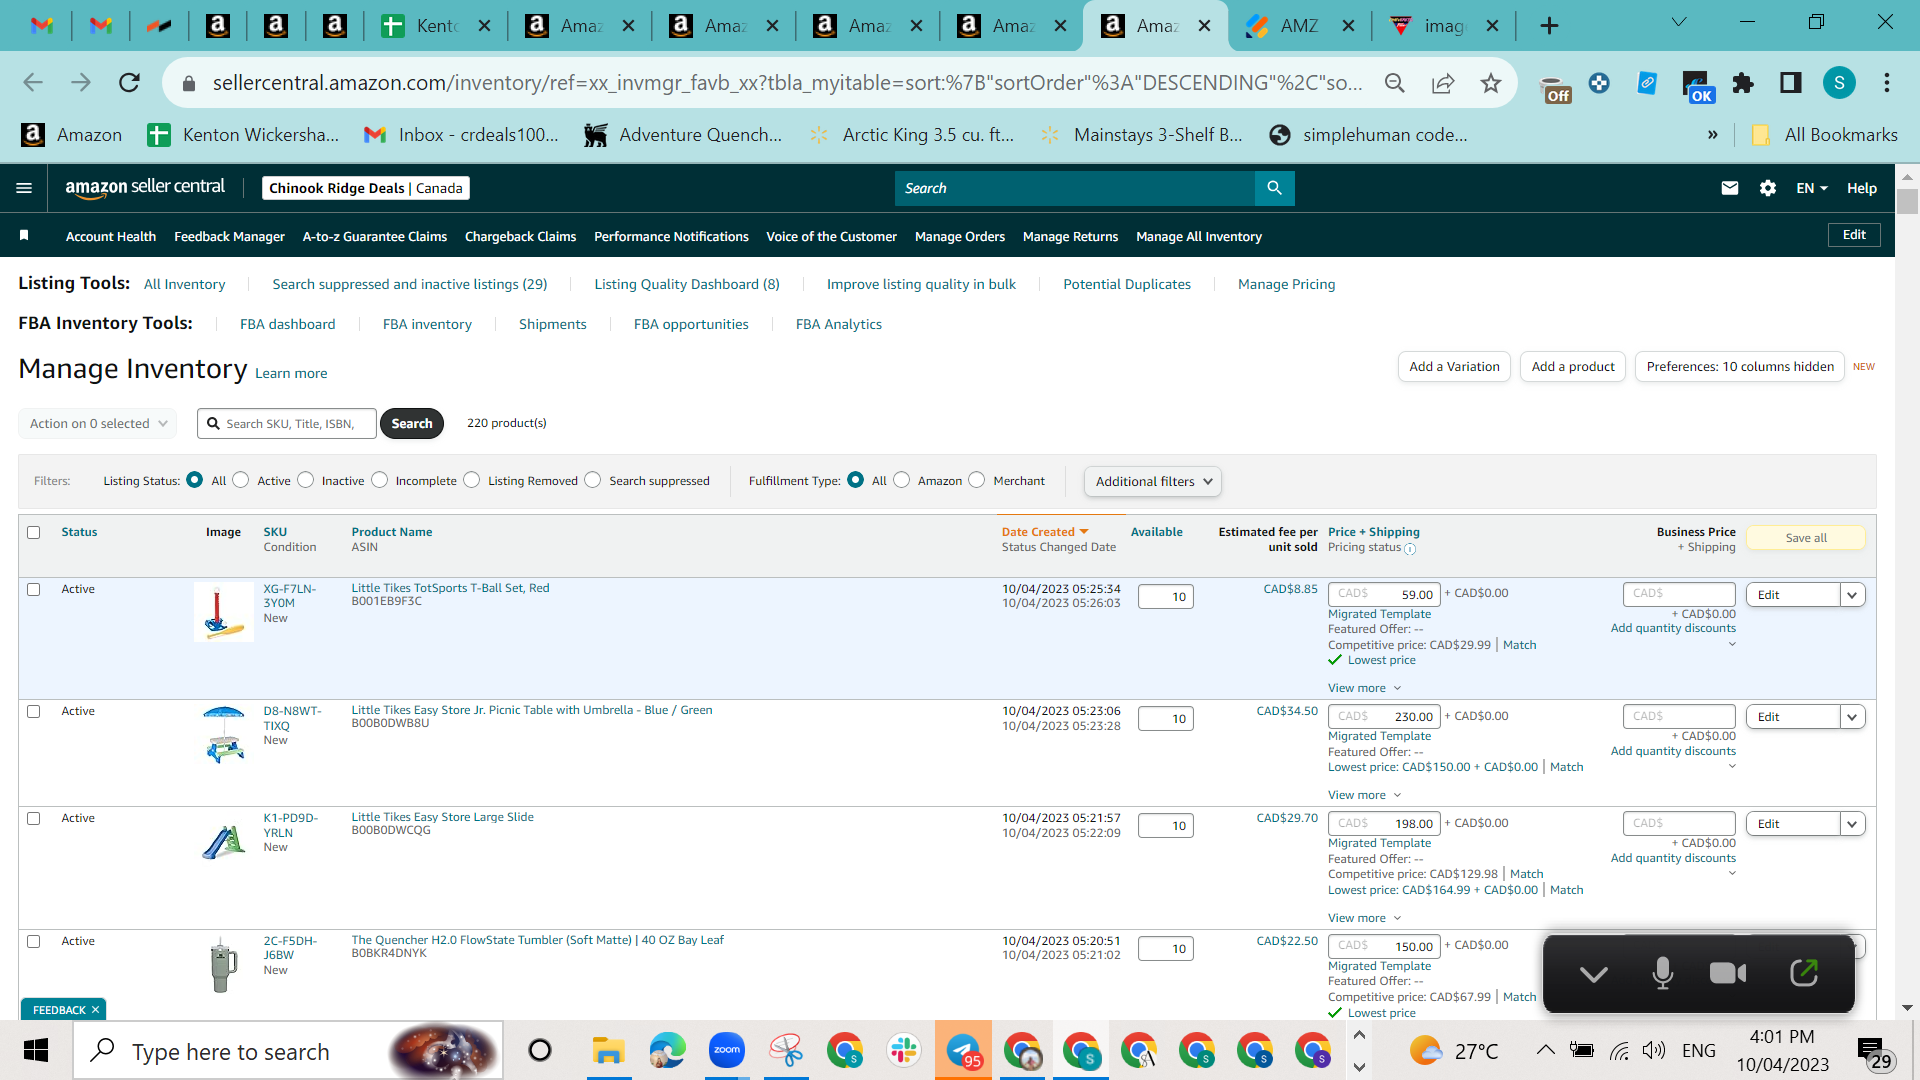Open the Windows Start menu
The height and width of the screenshot is (1080, 1920).
(36, 1051)
